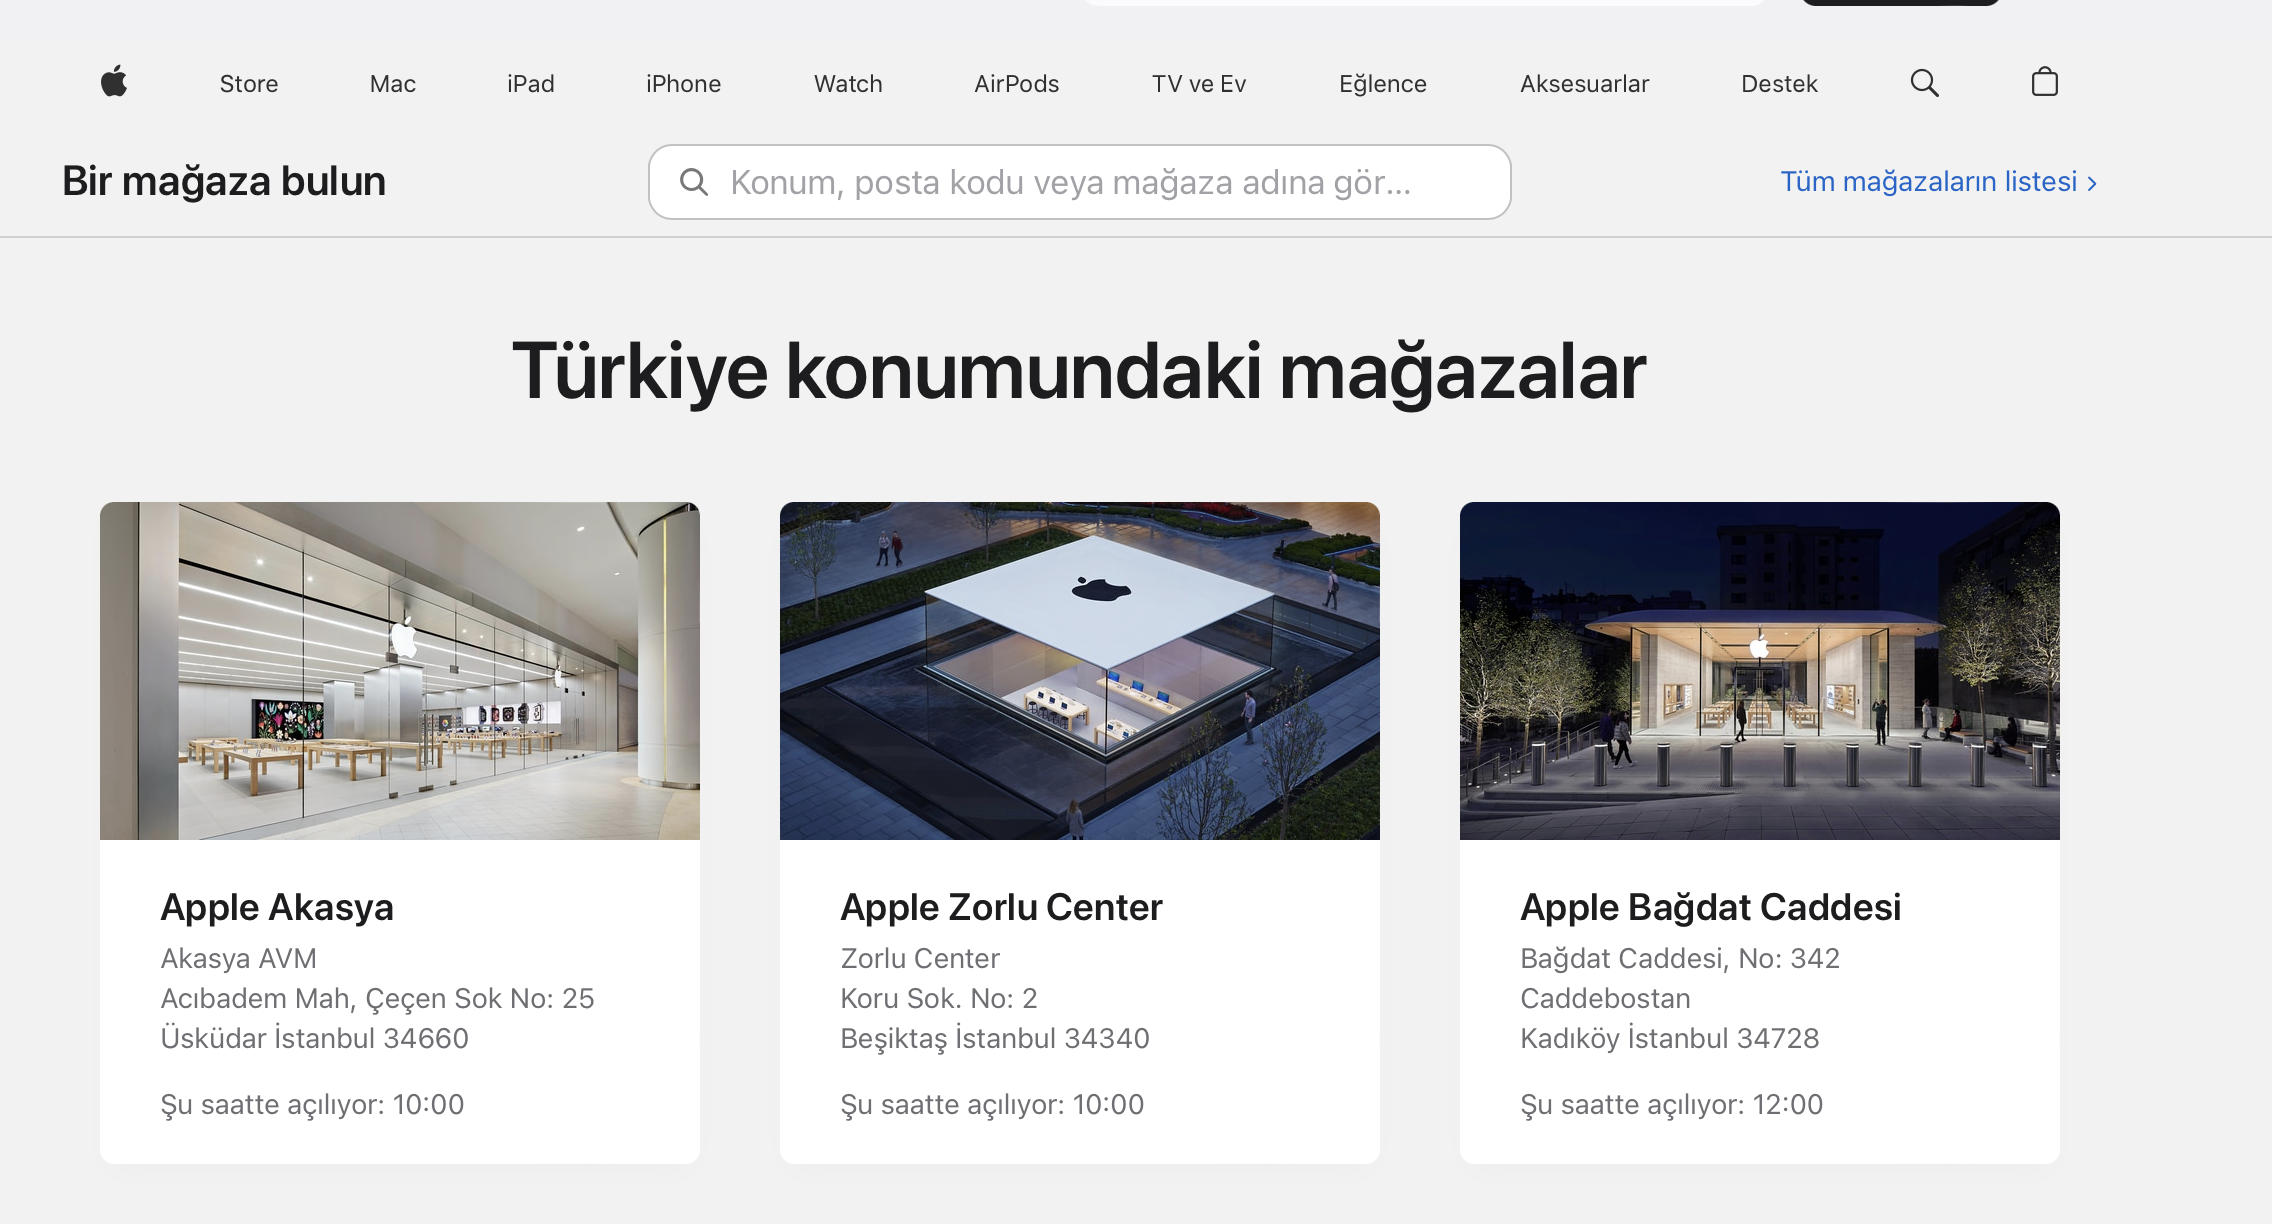
Task: Open the AirPods menu item
Action: [x=1016, y=84]
